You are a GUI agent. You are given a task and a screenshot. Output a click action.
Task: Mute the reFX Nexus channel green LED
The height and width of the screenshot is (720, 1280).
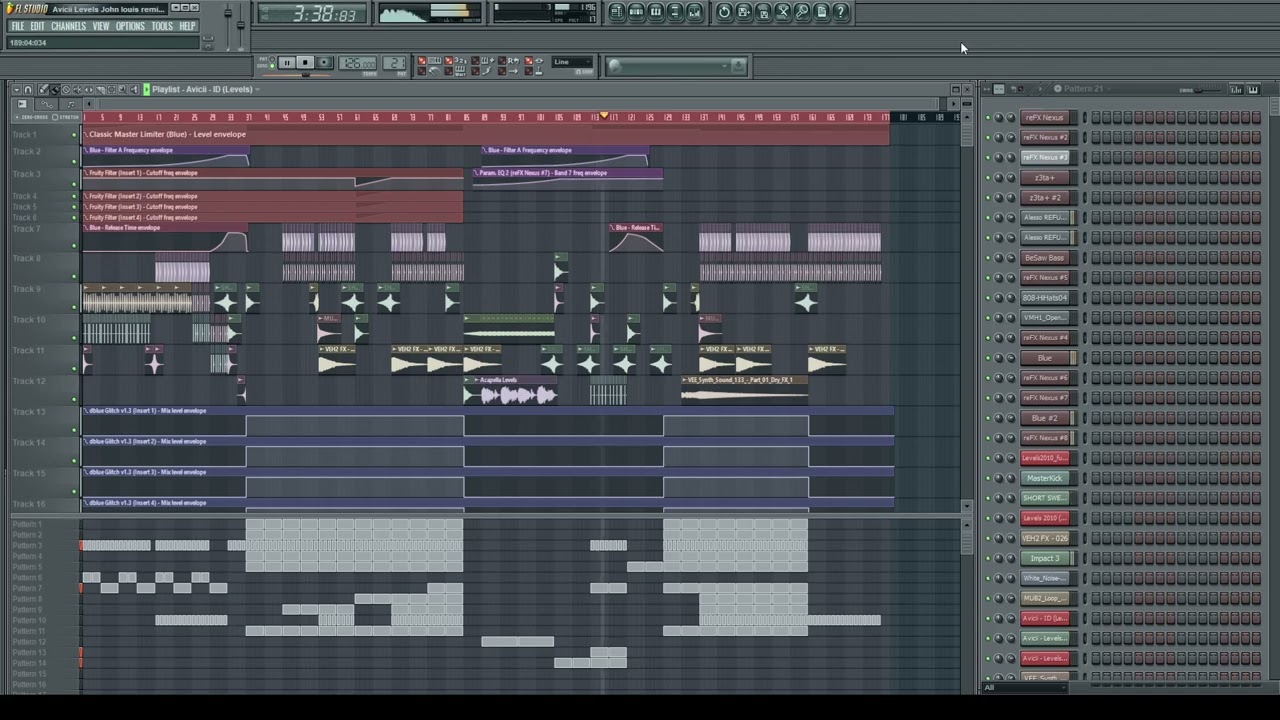988,118
